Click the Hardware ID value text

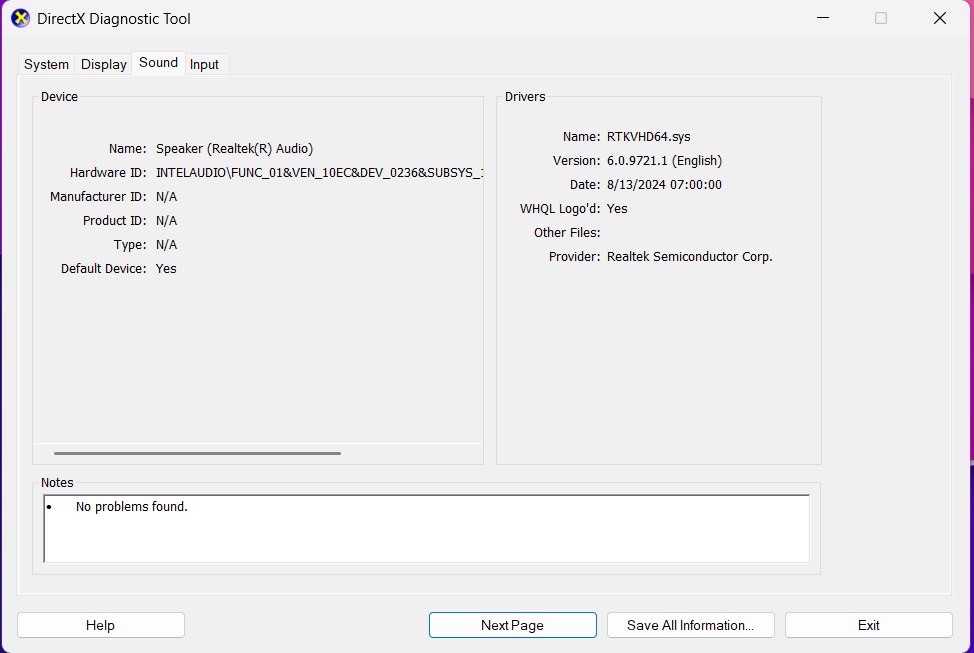(319, 173)
